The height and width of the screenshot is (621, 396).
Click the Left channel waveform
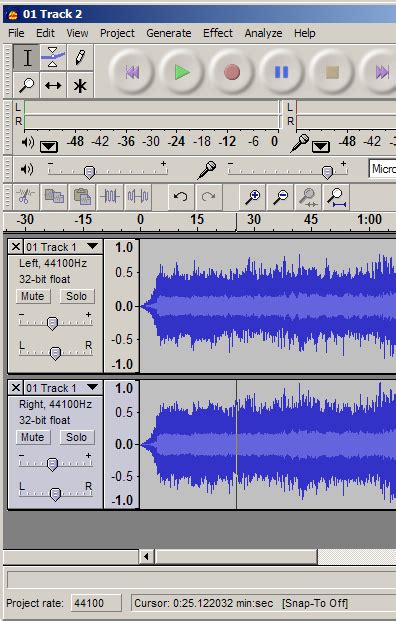pos(268,306)
